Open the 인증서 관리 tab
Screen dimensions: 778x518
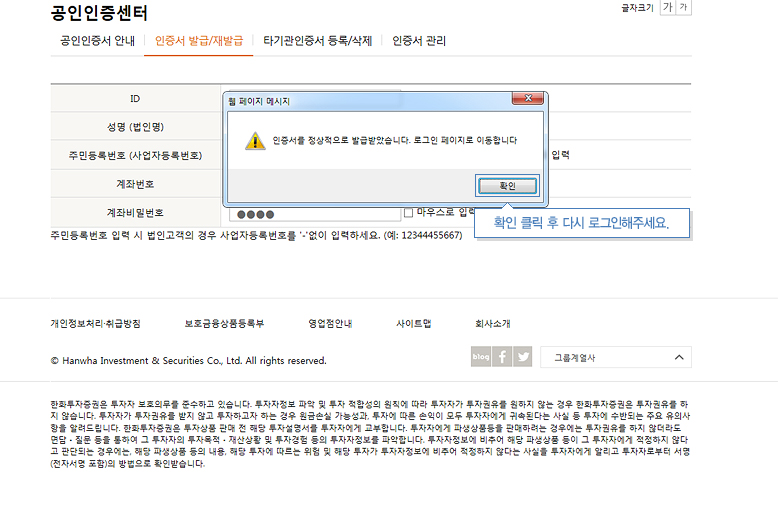pos(419,41)
